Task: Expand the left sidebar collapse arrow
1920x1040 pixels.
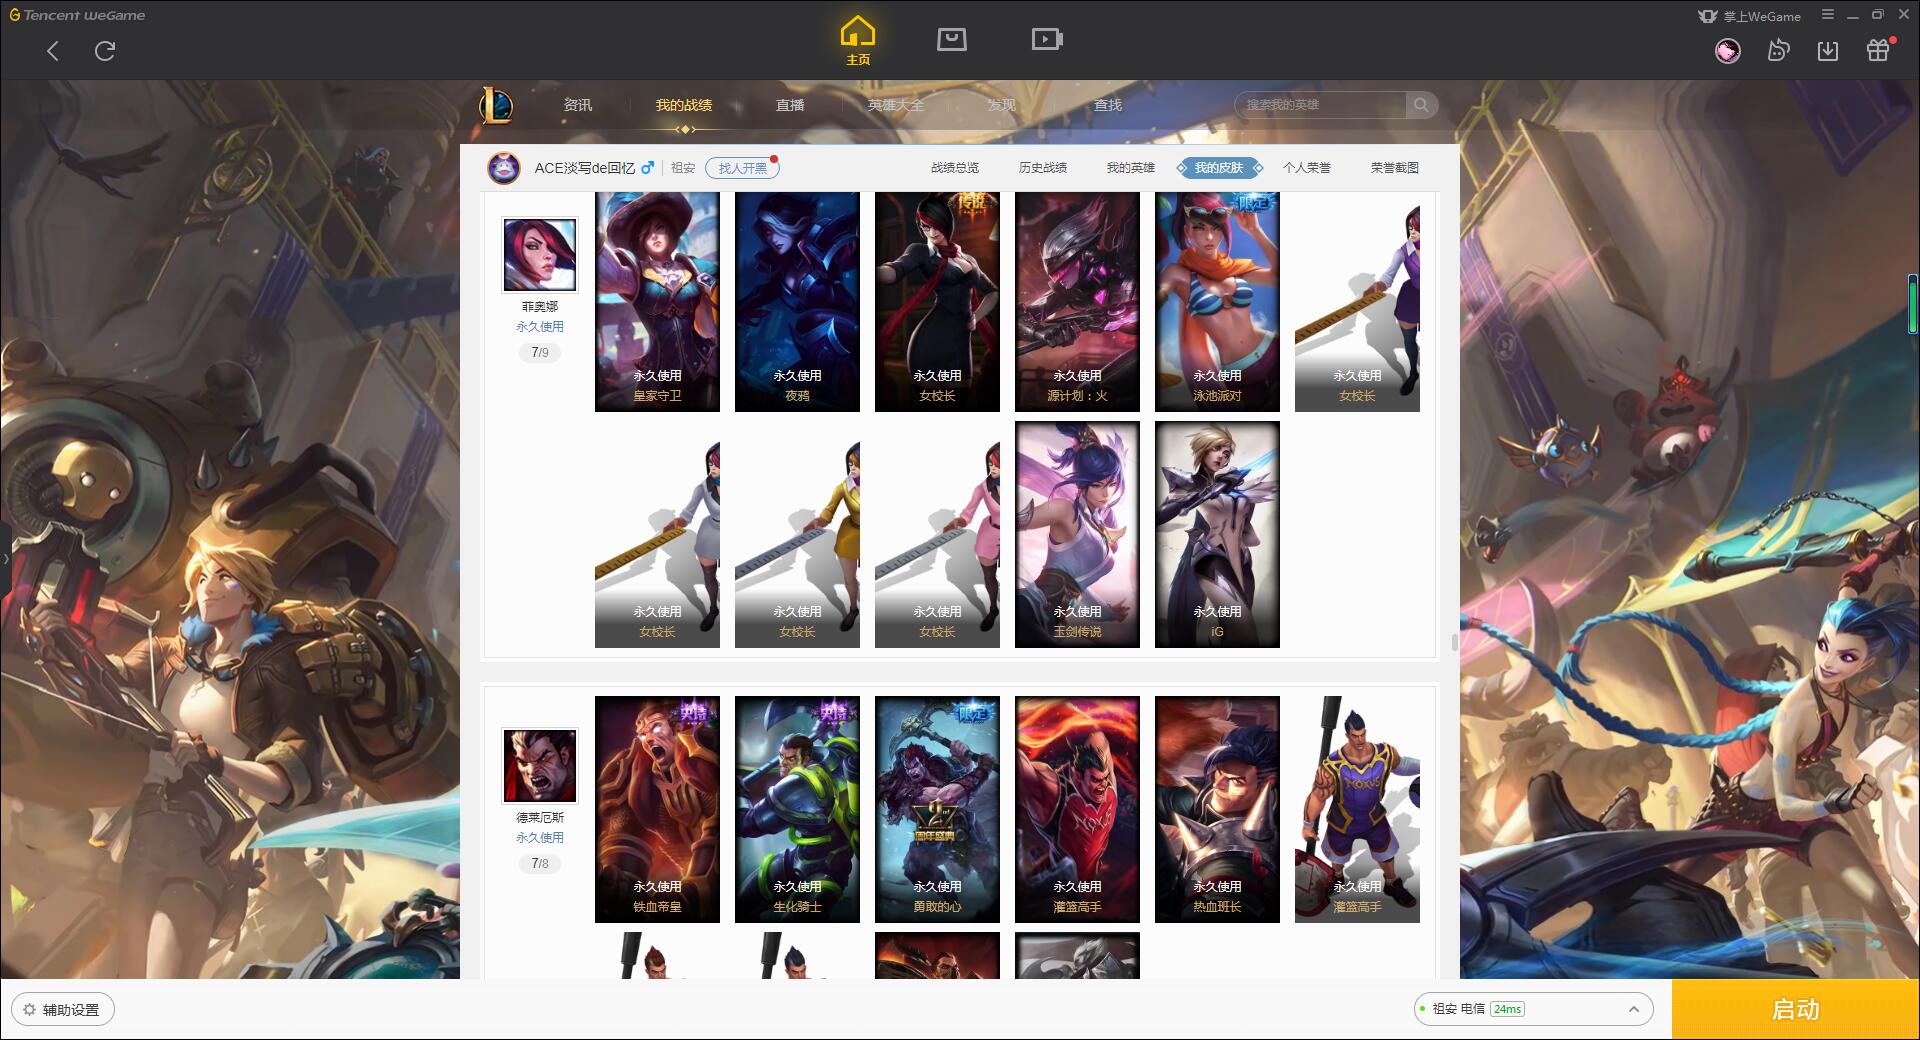Action: click(x=5, y=558)
